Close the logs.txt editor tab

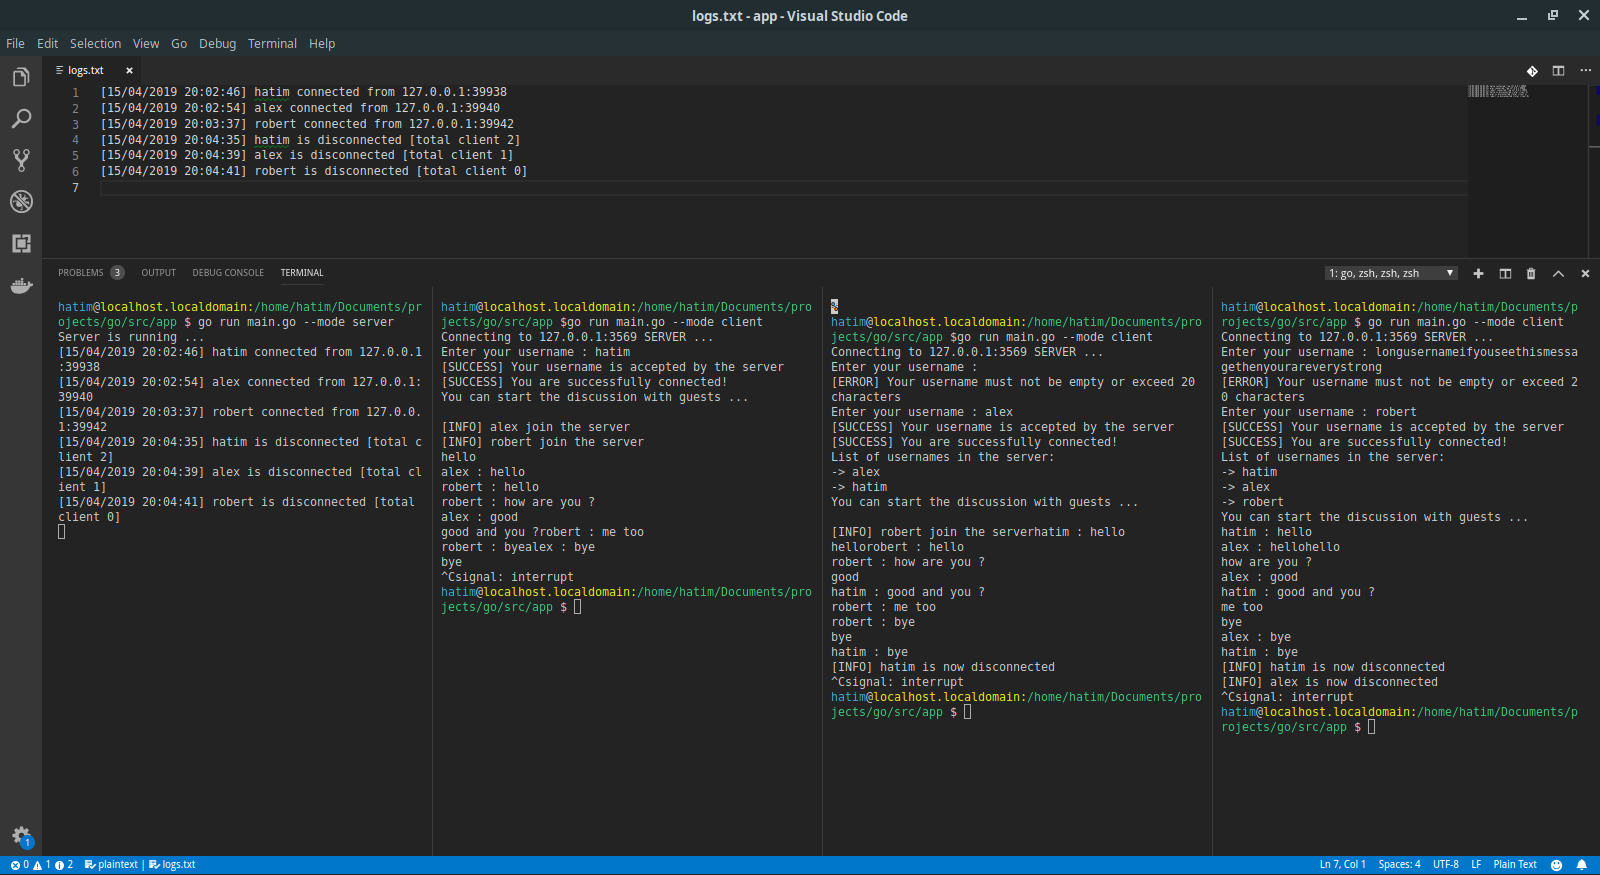pos(129,70)
